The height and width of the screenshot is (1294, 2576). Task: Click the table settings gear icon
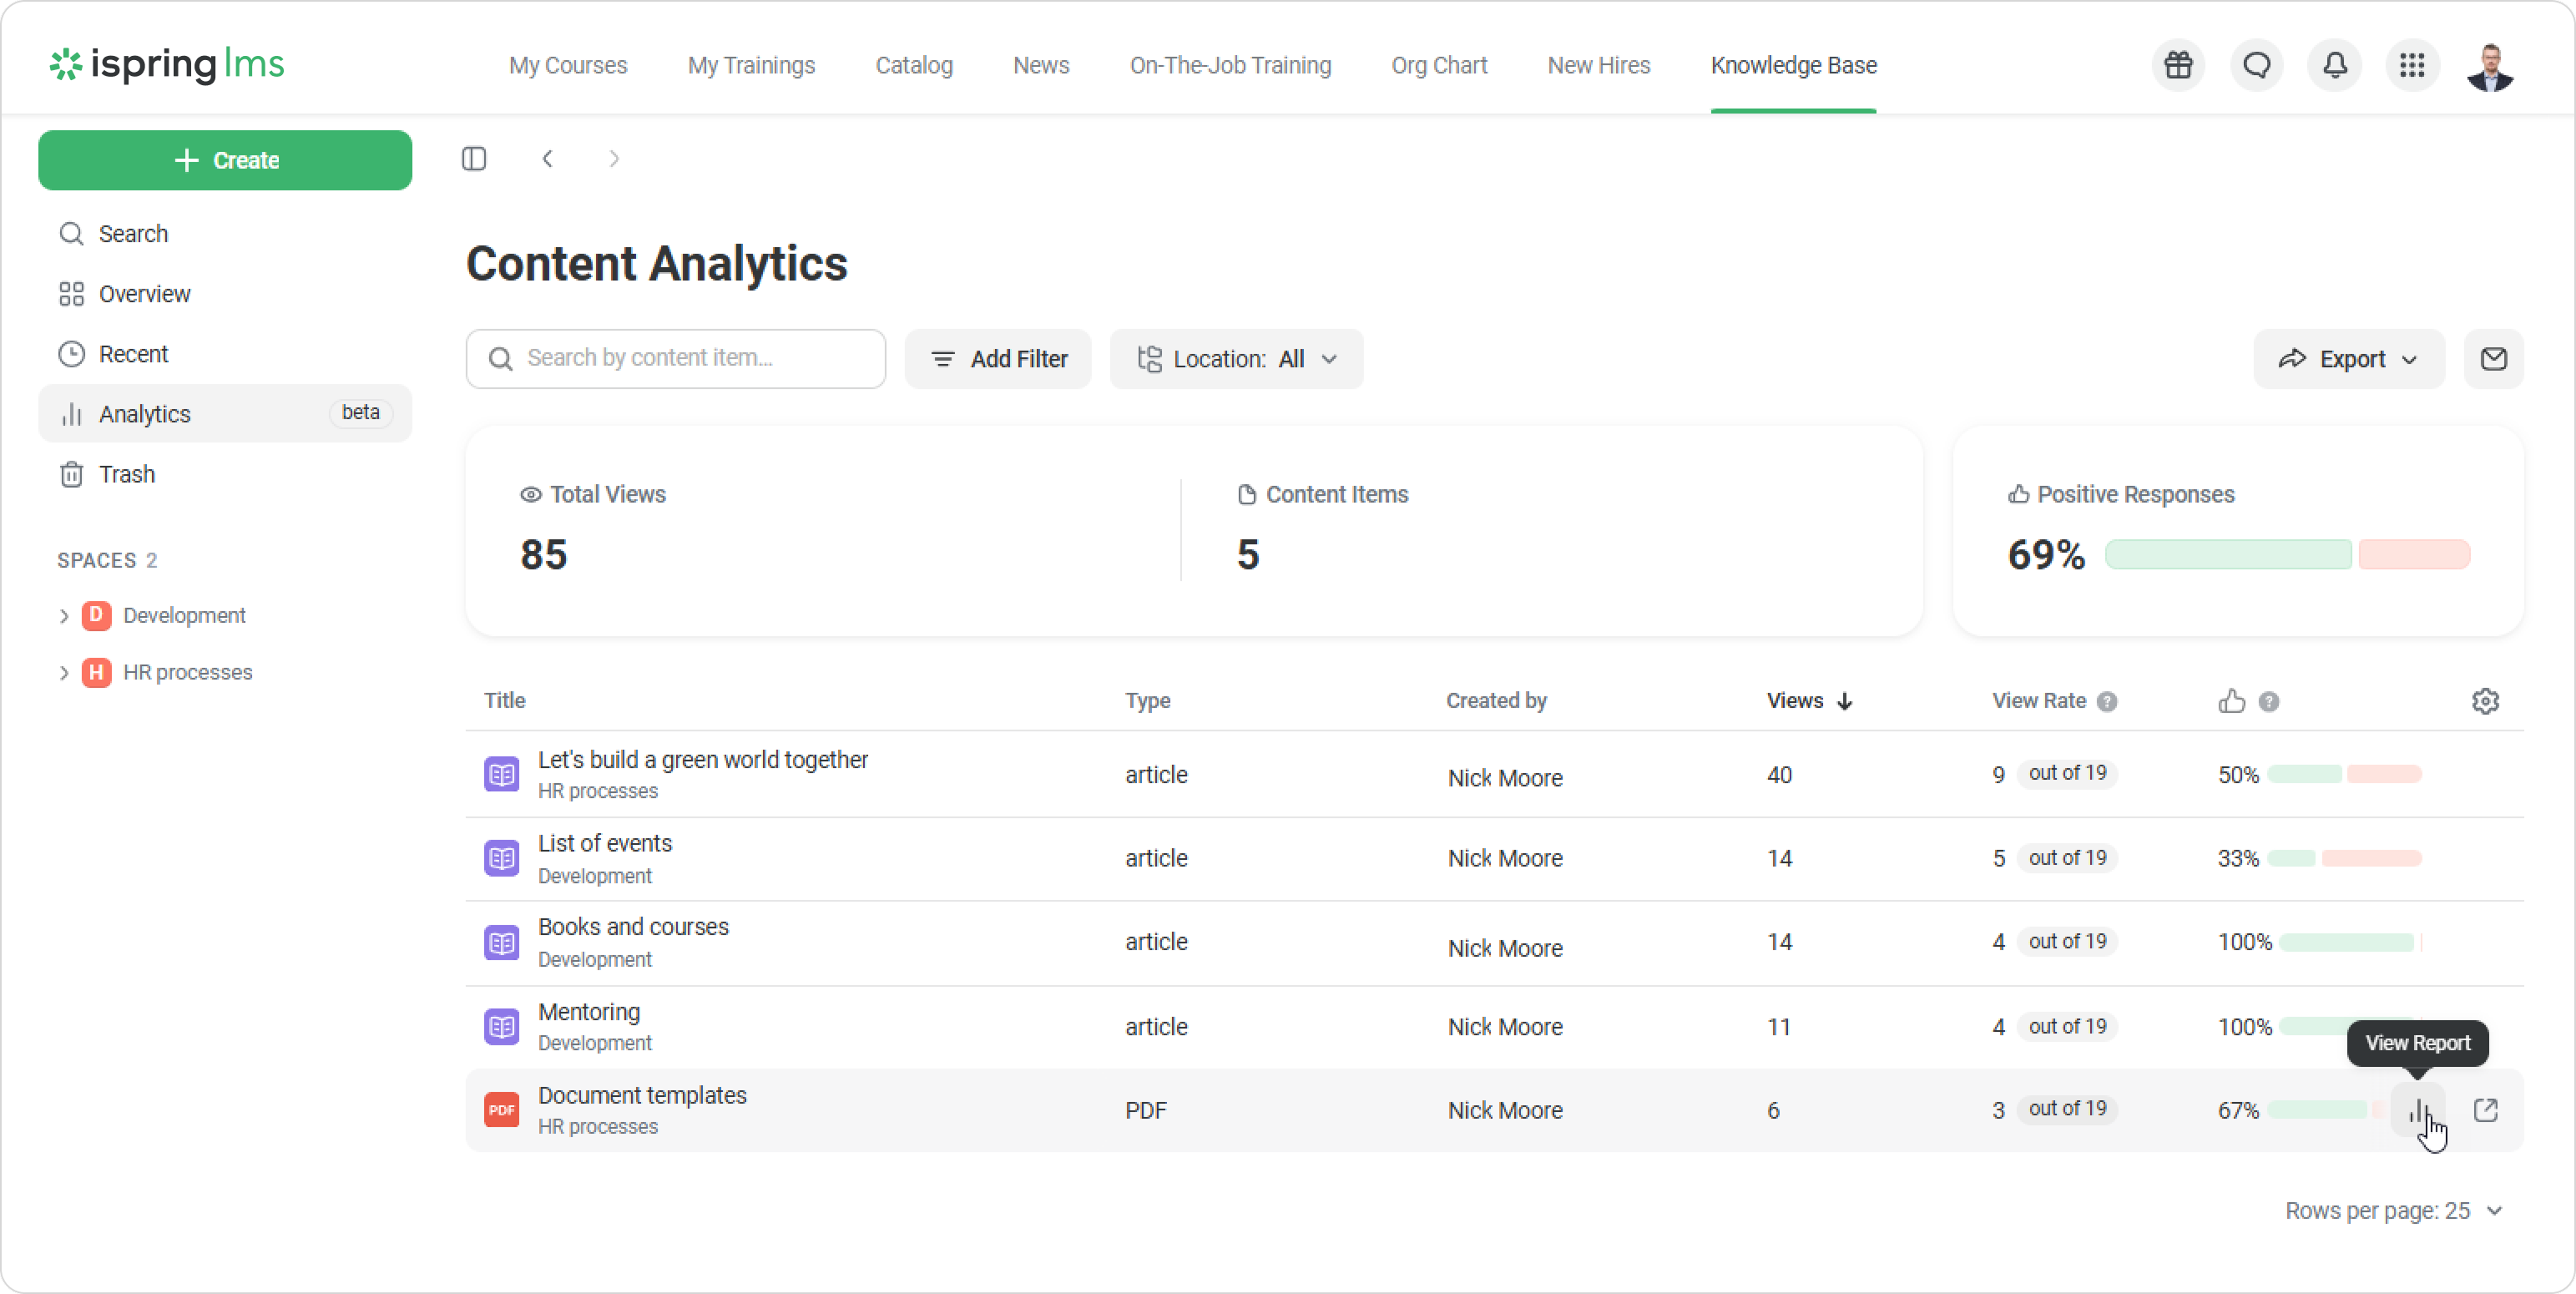point(2485,701)
